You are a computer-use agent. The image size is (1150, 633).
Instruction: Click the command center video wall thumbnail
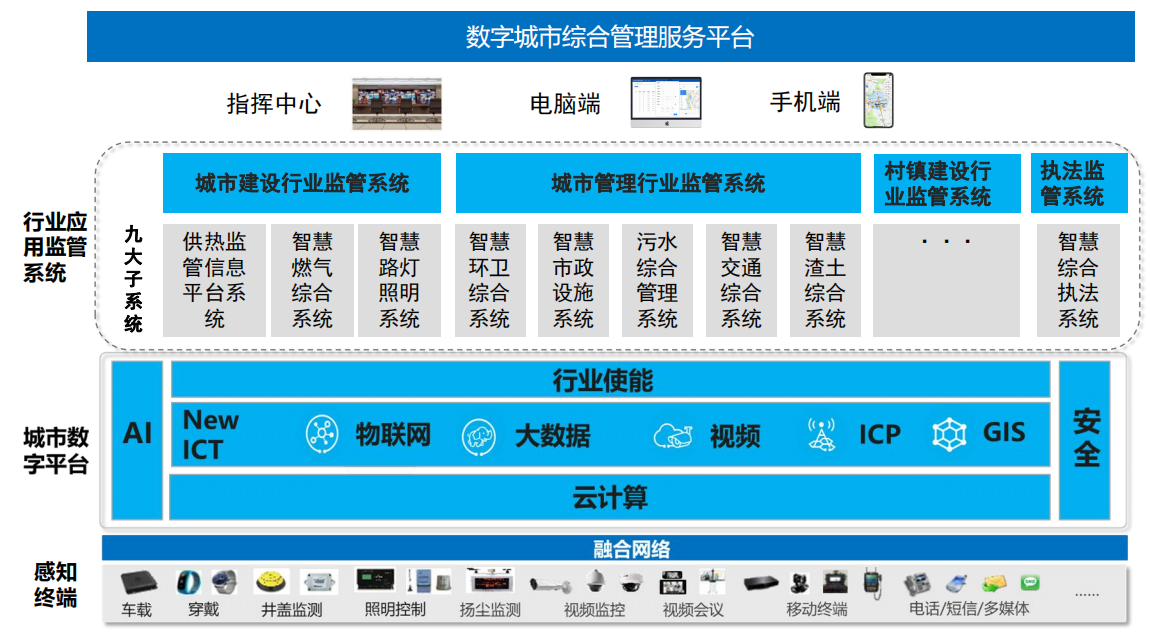point(397,103)
